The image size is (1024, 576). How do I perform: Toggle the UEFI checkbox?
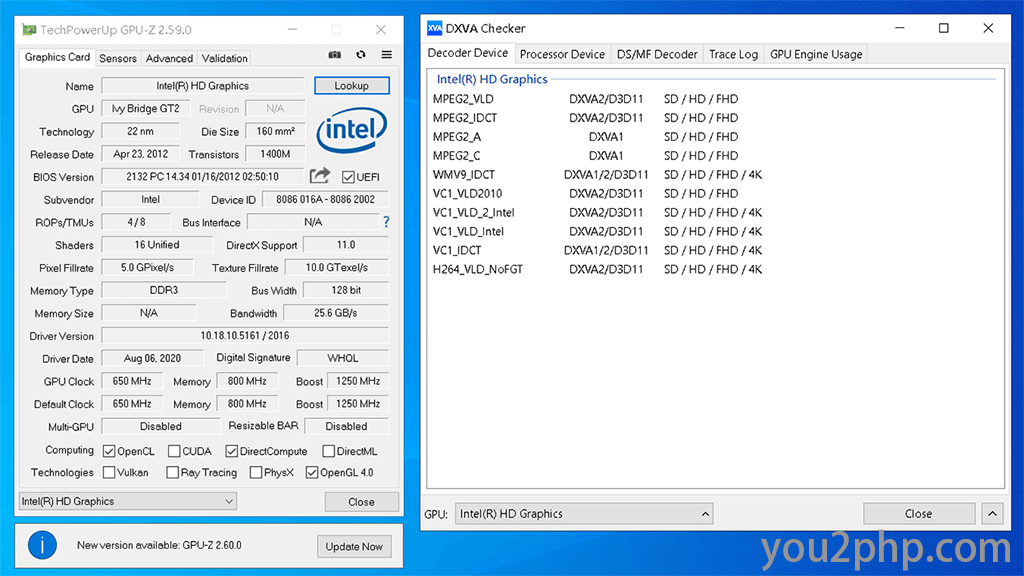tap(348, 177)
